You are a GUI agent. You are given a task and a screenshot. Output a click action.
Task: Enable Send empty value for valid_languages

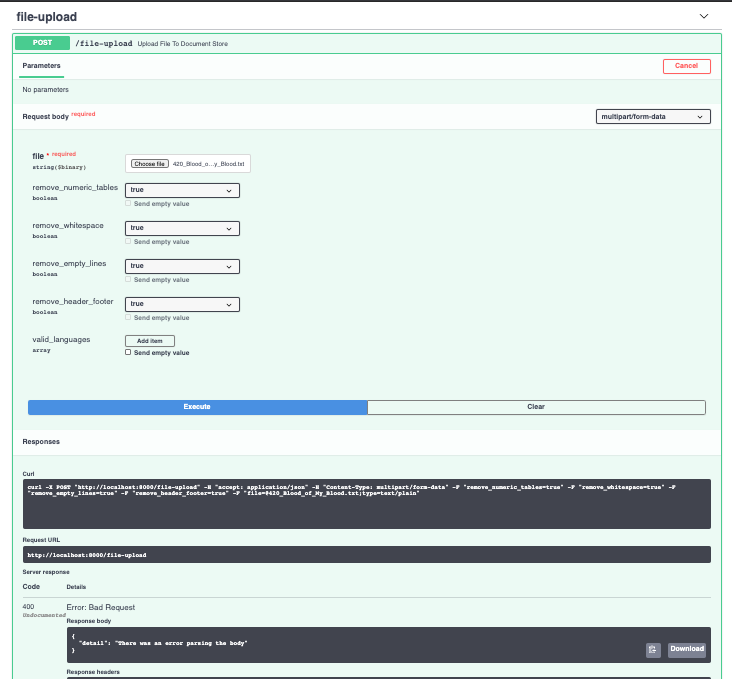click(128, 353)
